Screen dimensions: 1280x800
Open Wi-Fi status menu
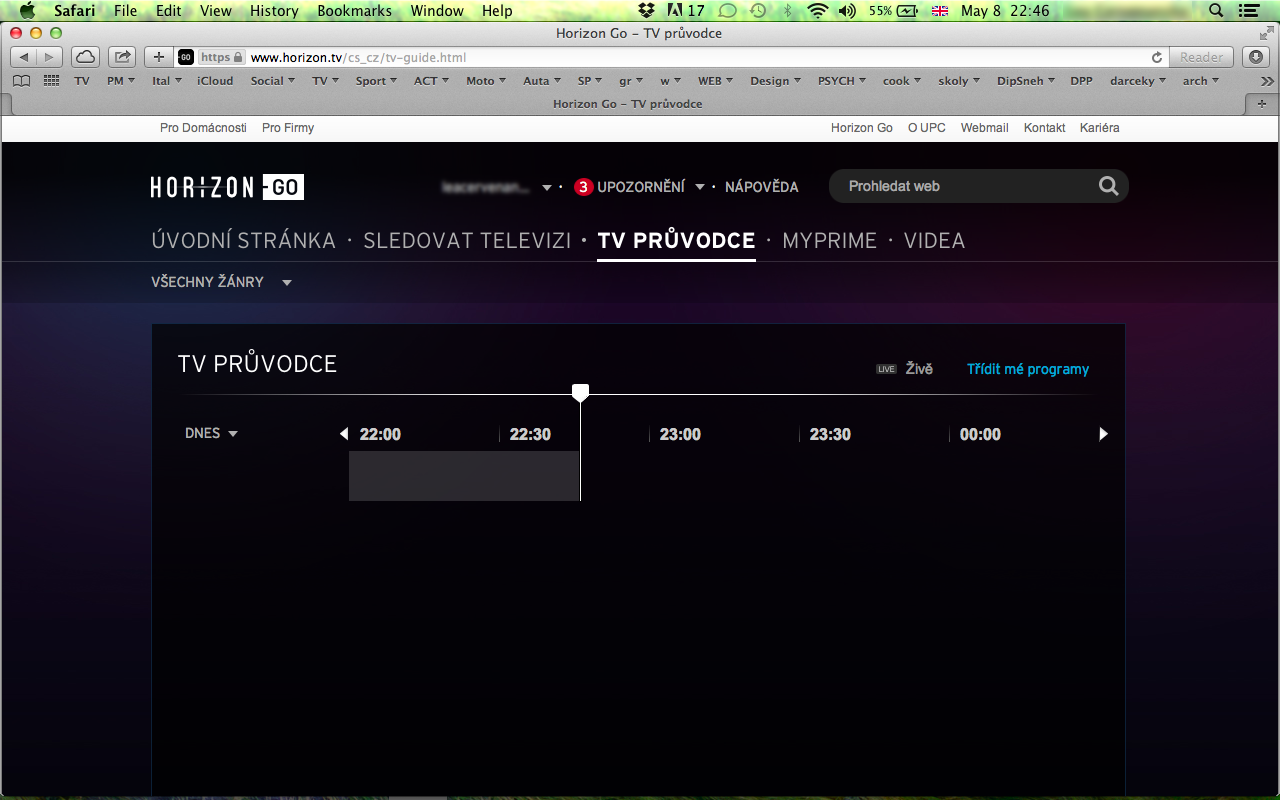click(818, 11)
